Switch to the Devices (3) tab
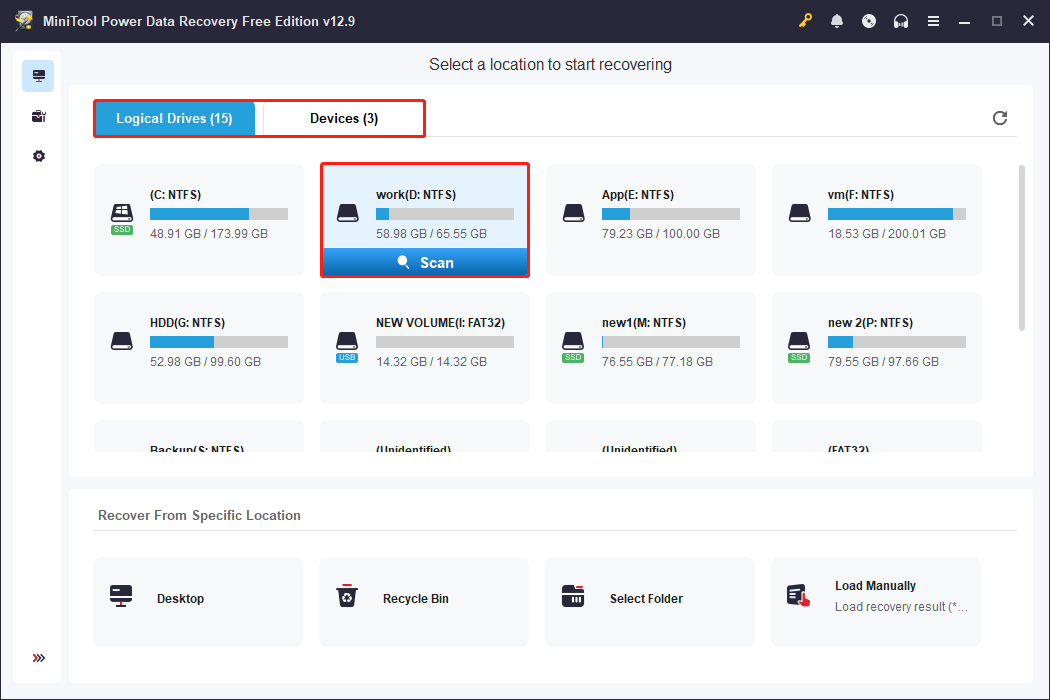Viewport: 1050px width, 700px height. [x=344, y=119]
